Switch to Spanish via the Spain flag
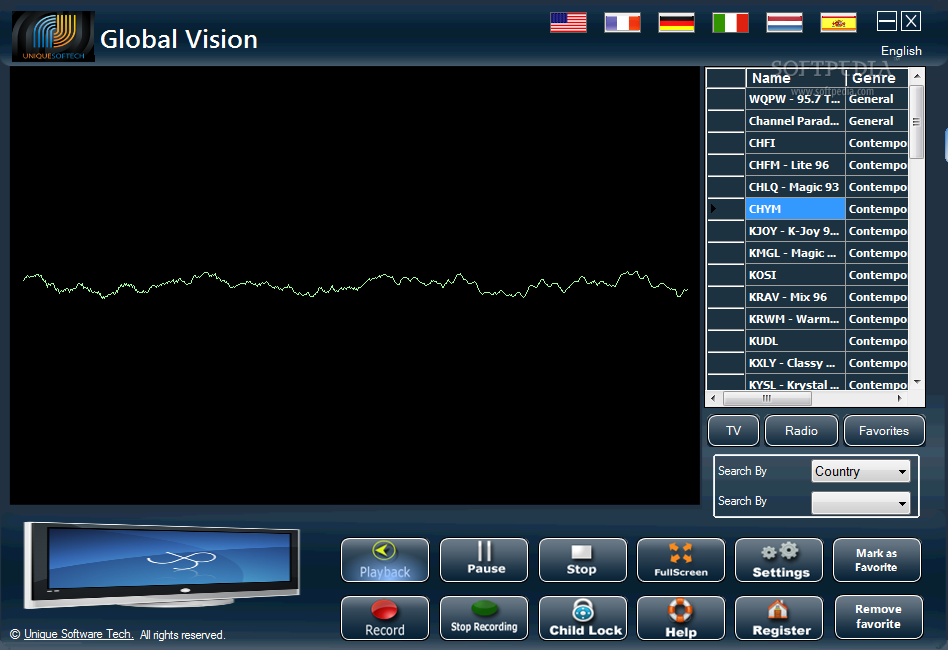The height and width of the screenshot is (650, 948). point(839,22)
